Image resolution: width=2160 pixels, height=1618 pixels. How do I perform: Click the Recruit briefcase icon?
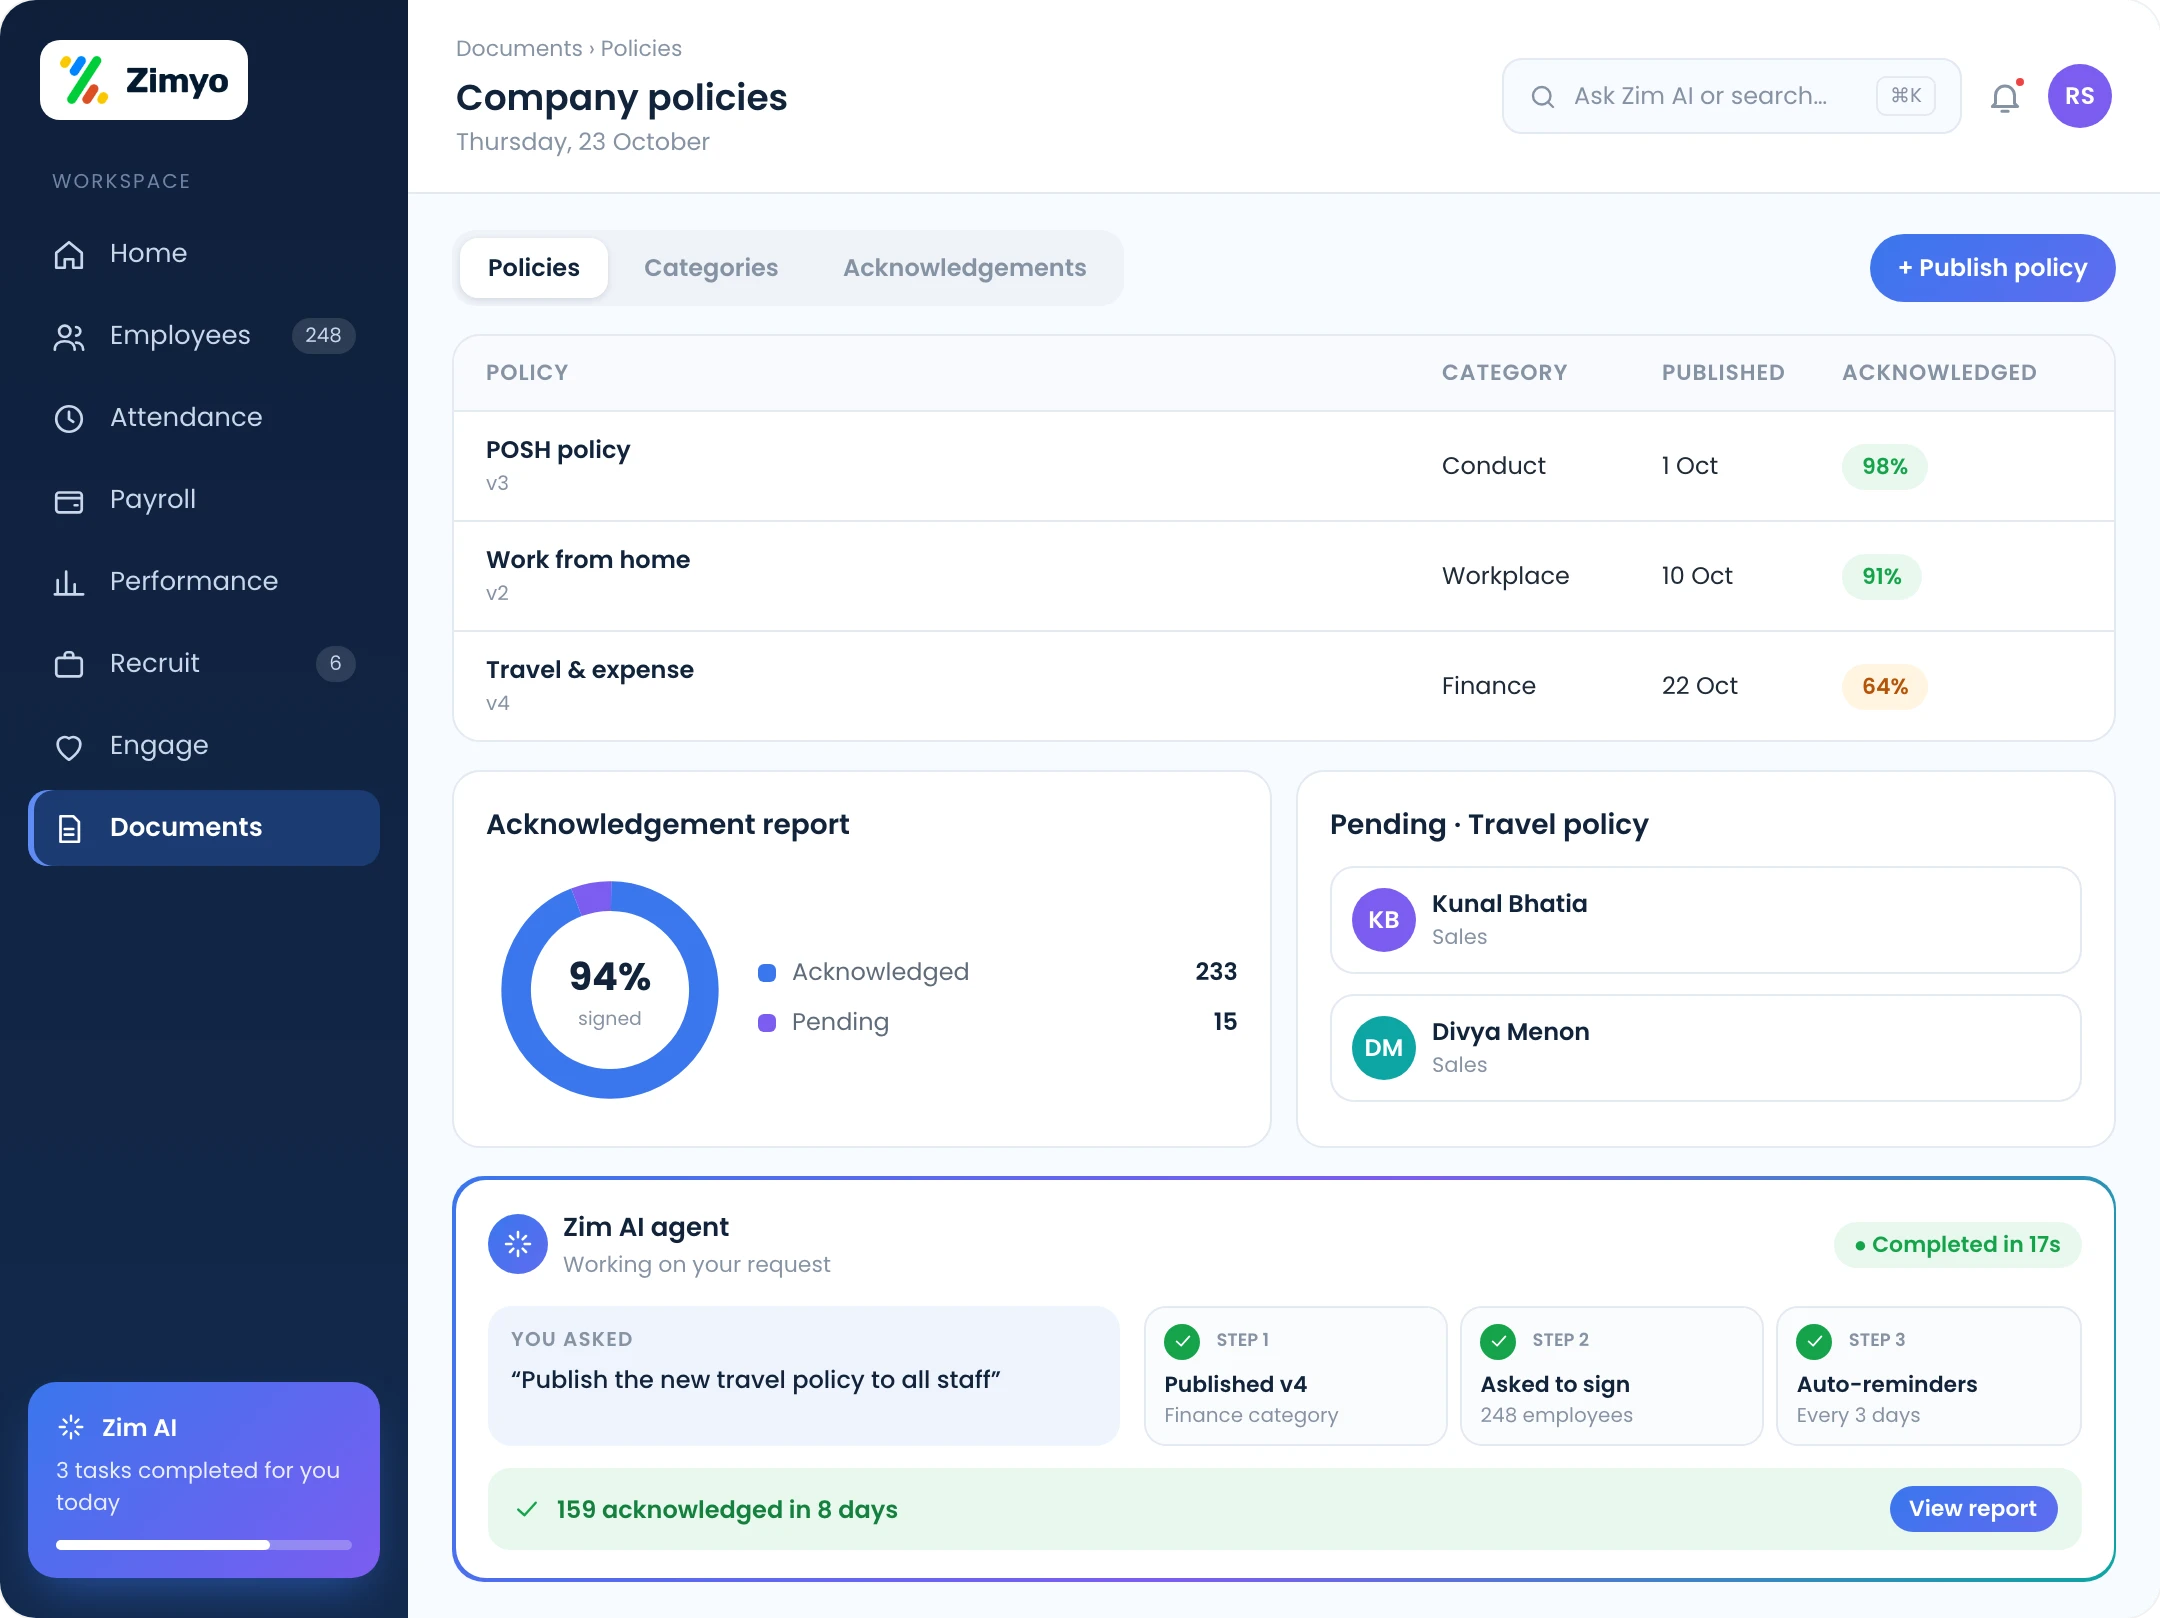point(69,664)
